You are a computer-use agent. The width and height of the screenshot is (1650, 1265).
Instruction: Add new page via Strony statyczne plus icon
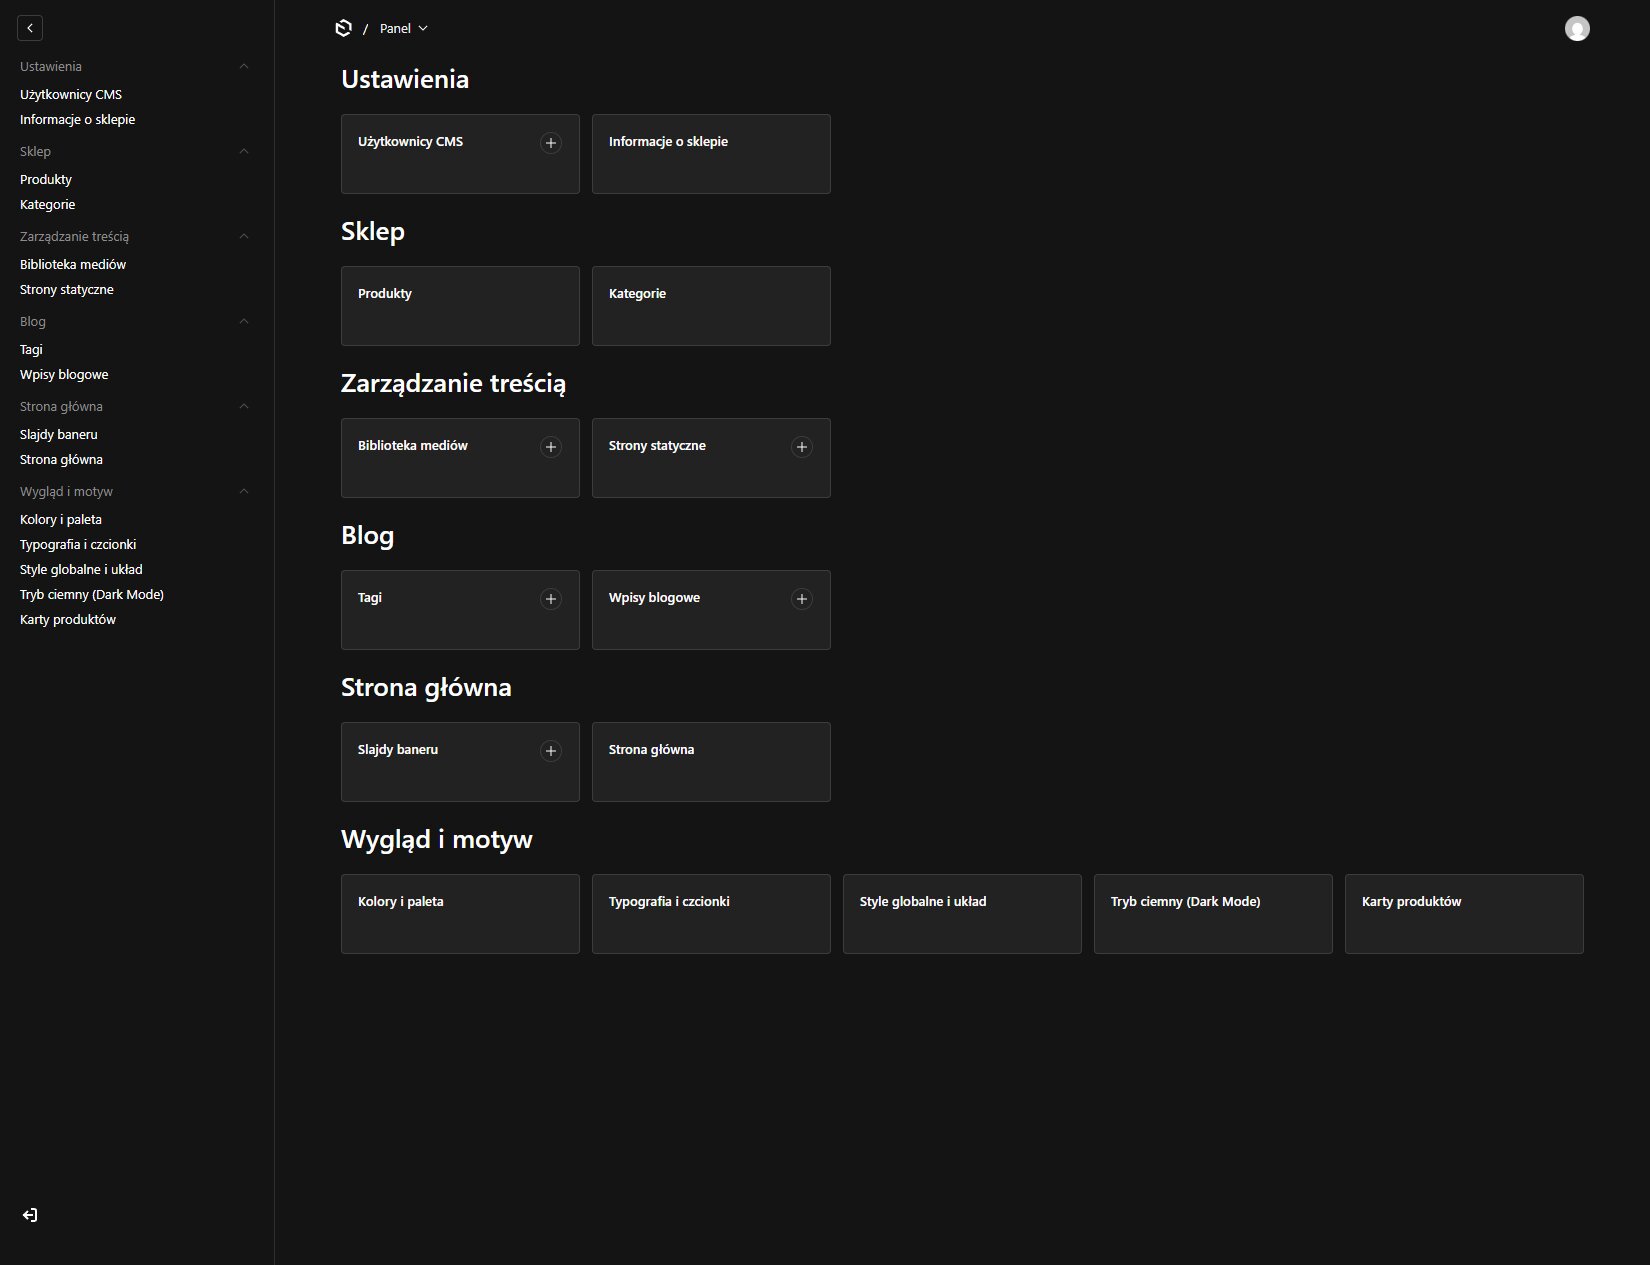pos(802,447)
